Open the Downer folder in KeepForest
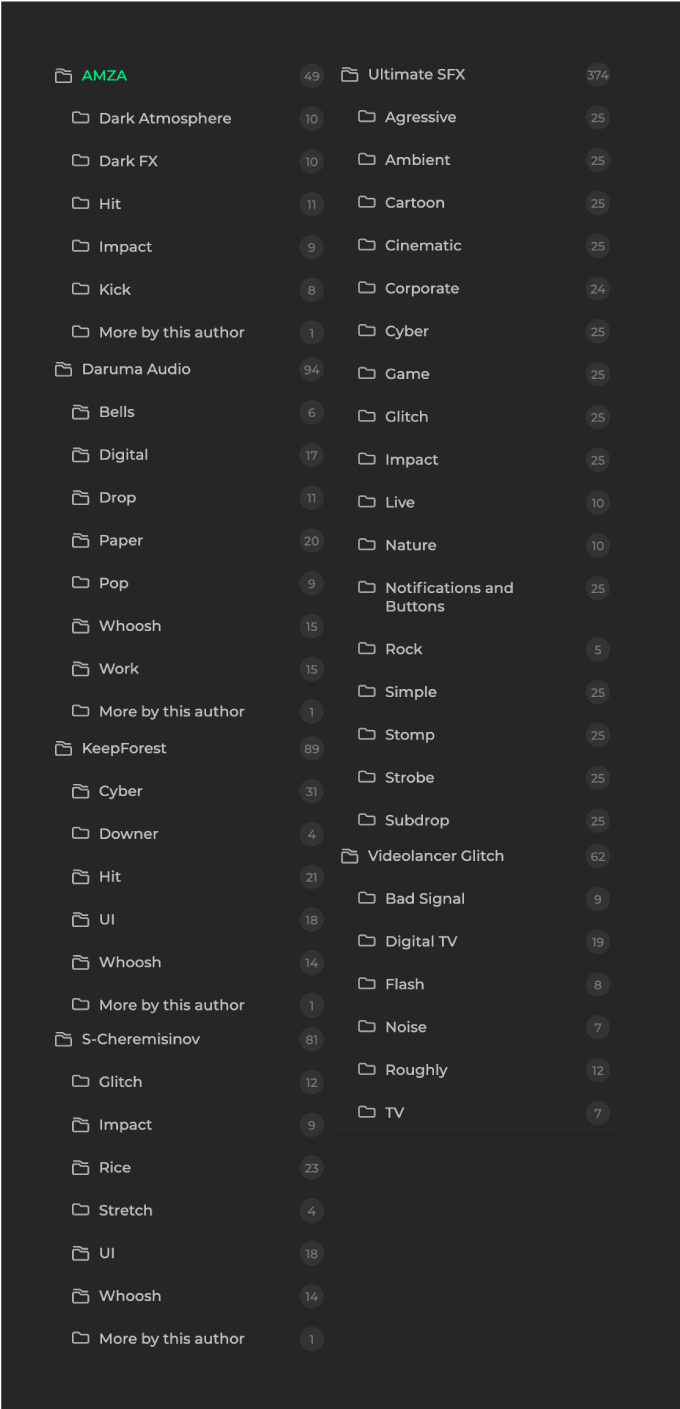Screen dimensions: 680x1409 (128, 834)
